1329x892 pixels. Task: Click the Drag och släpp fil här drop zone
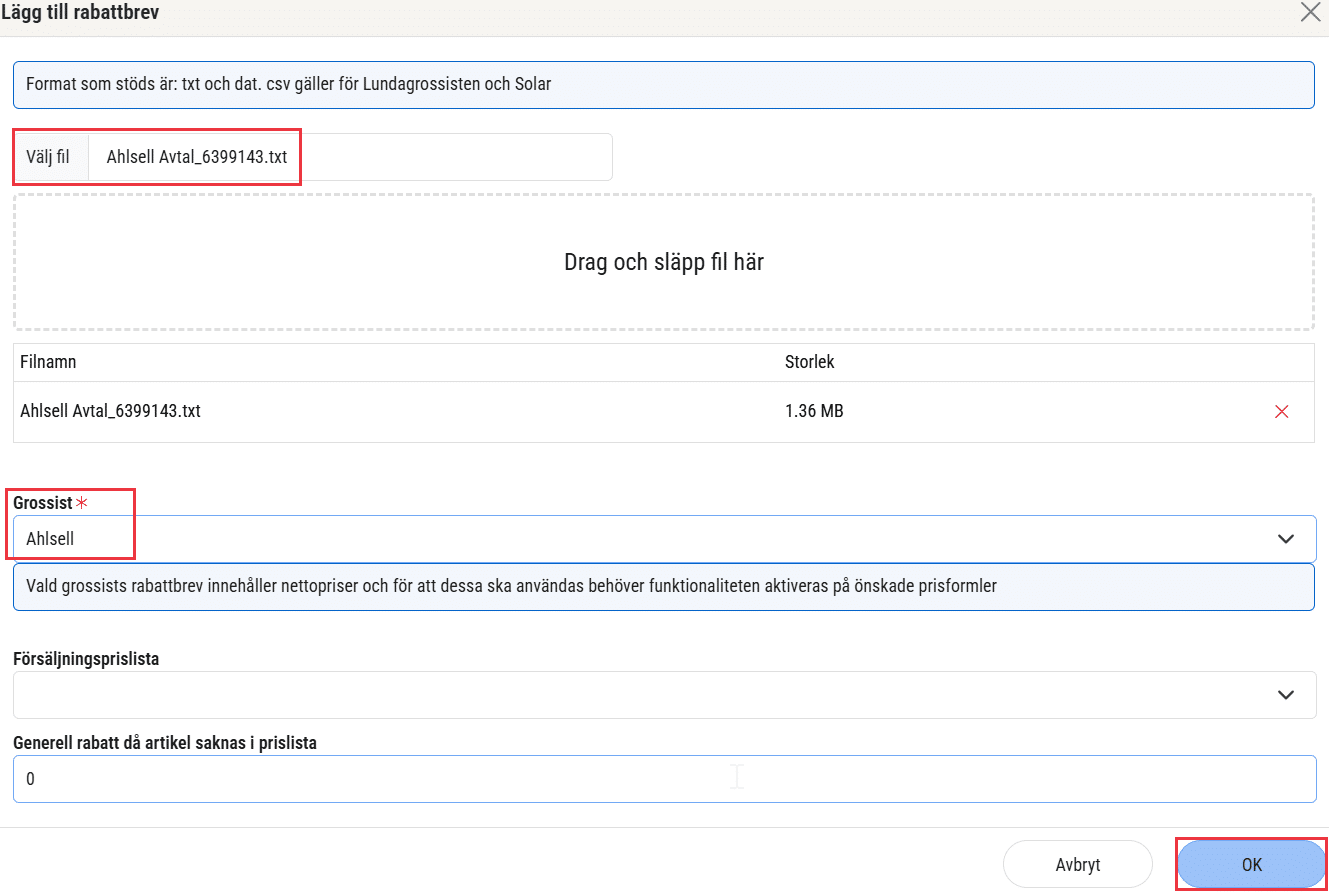664,262
